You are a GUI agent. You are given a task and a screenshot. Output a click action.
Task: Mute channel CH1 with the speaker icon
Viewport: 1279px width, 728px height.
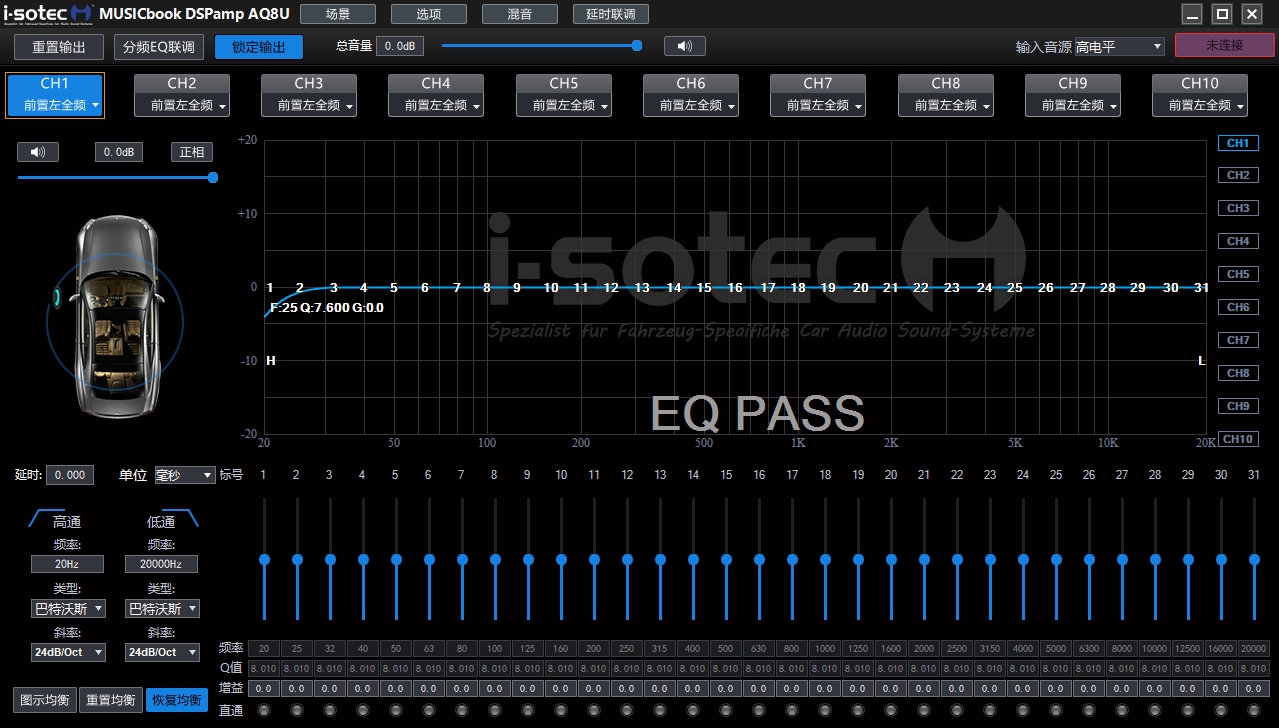tap(38, 152)
